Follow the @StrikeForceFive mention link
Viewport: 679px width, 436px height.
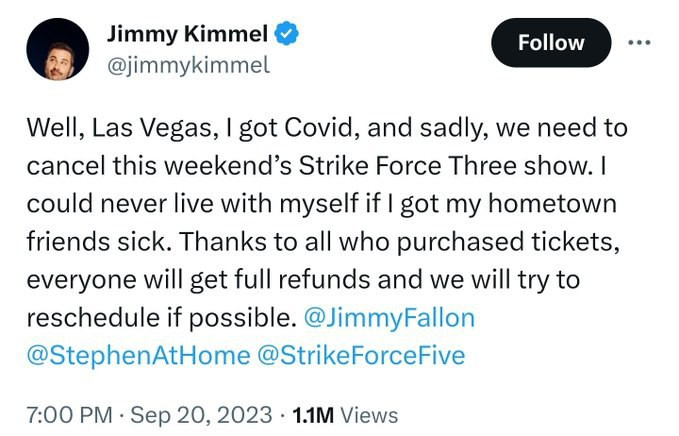click(361, 355)
